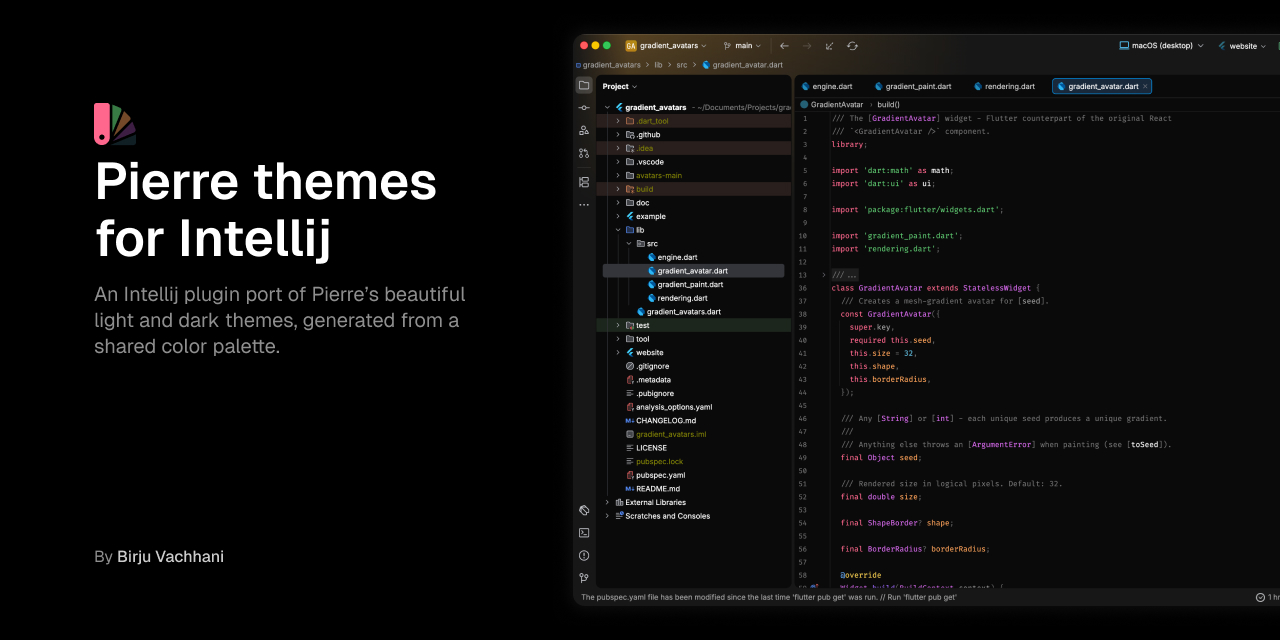The image size is (1280, 640).
Task: Switch to the engine.dart tab
Action: pos(827,86)
